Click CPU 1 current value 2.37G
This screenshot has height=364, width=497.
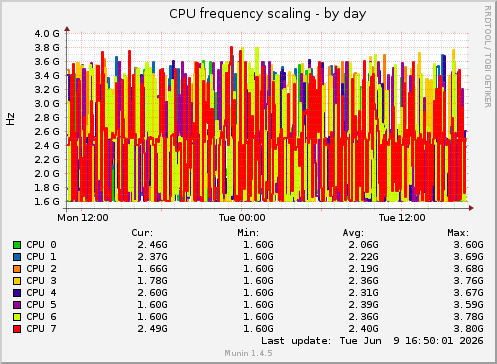pos(152,257)
